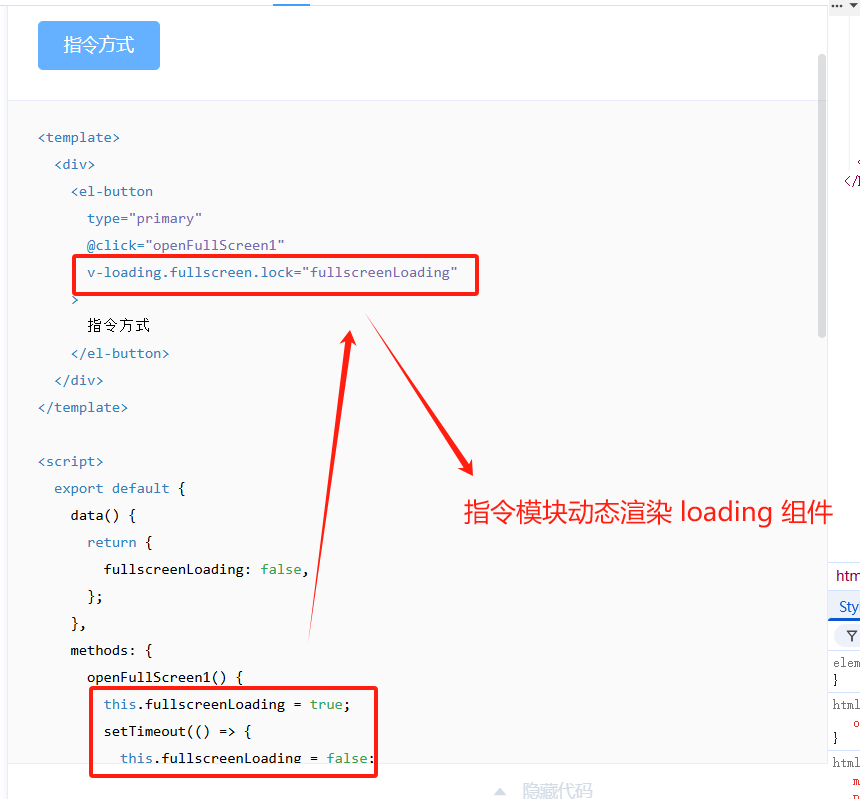The height and width of the screenshot is (799, 860).
Task: Click the html selector rule in the Styles panel
Action: click(x=845, y=704)
